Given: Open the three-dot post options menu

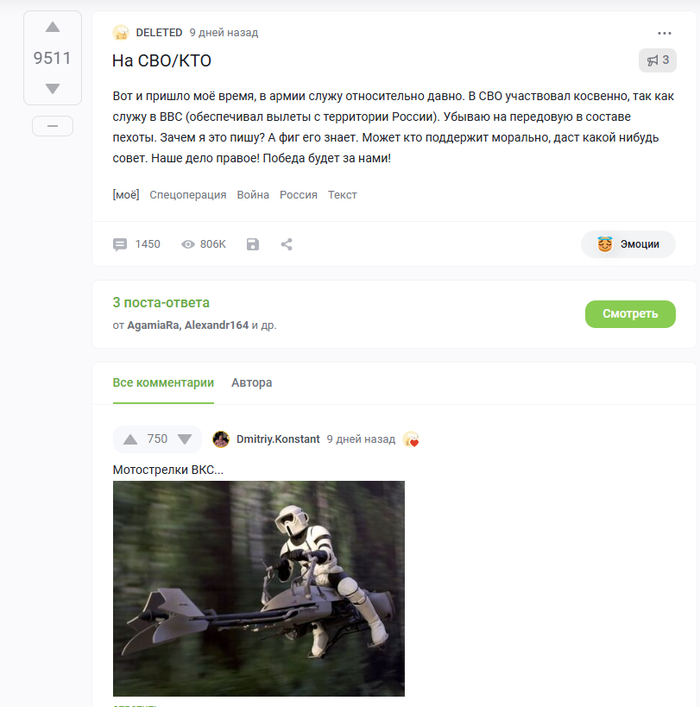Looking at the screenshot, I should (664, 33).
